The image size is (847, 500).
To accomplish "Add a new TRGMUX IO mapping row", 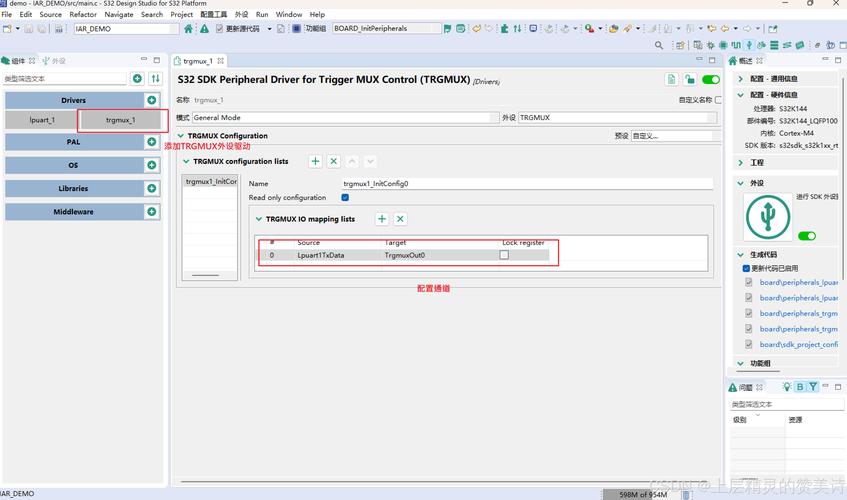I will [382, 219].
